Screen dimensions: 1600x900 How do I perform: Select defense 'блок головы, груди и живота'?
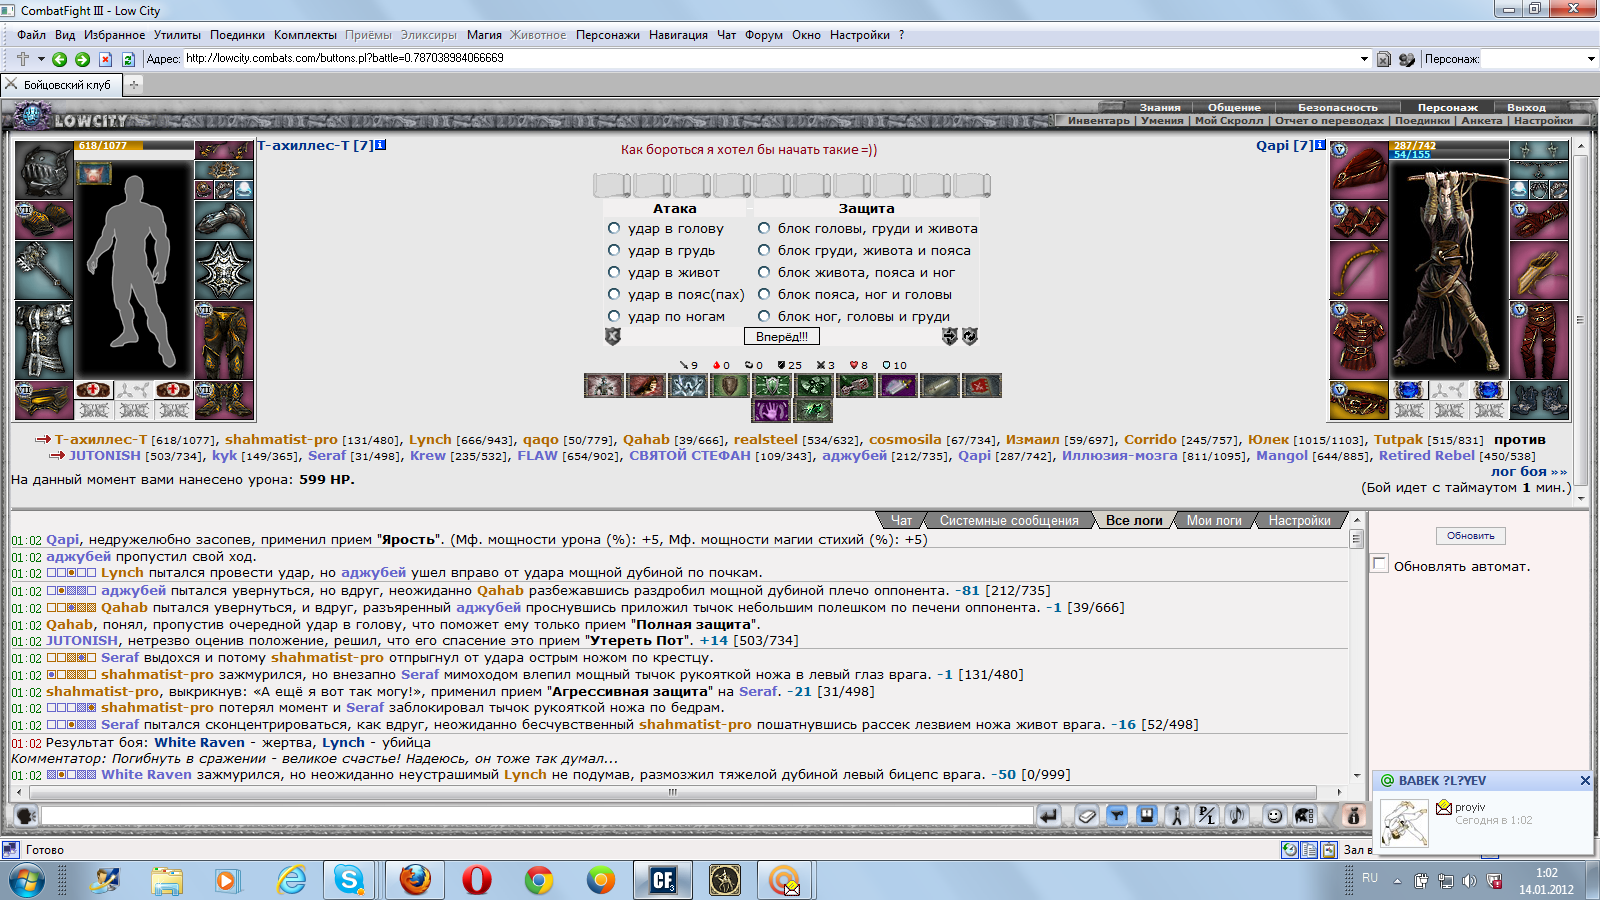point(764,228)
